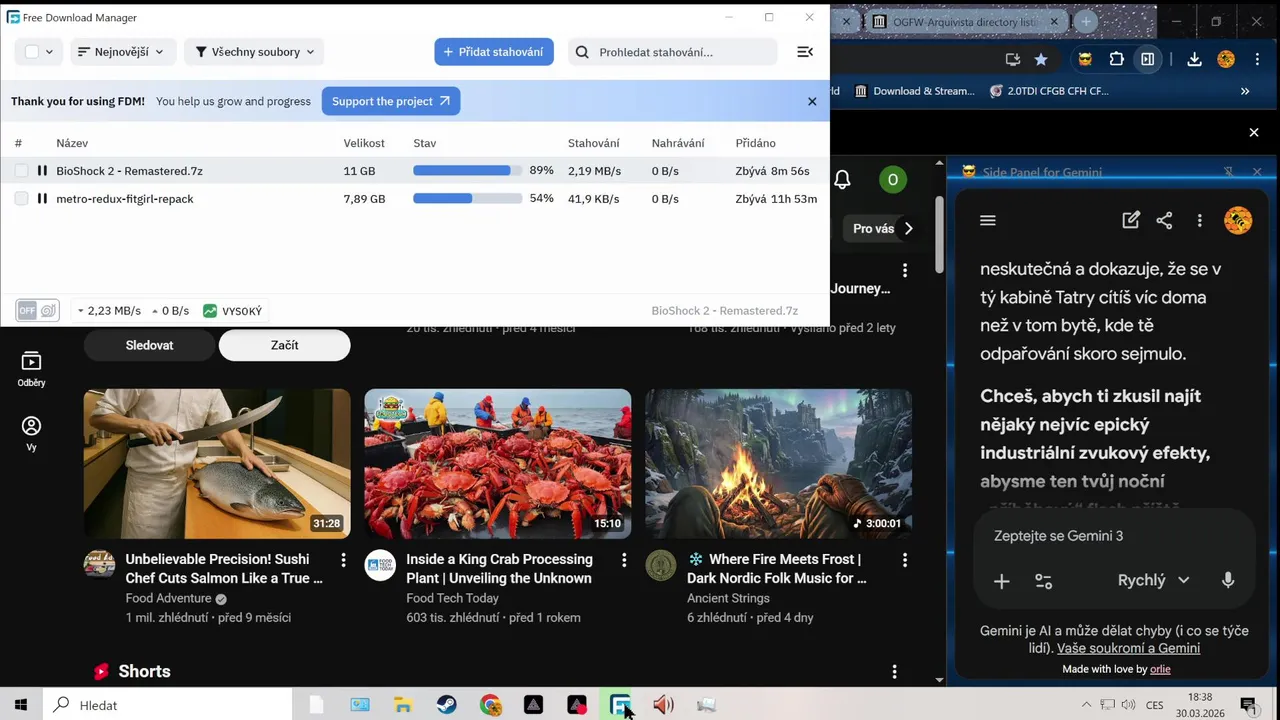
Task: Start new chat in Gemini panel
Action: point(1131,221)
